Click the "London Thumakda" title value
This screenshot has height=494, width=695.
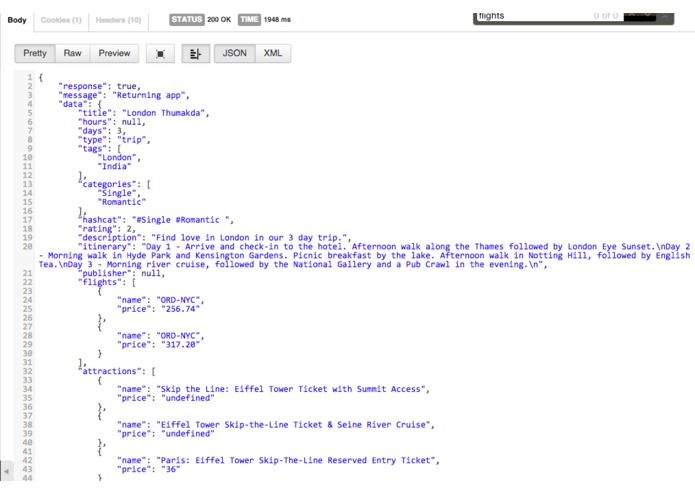coord(163,113)
